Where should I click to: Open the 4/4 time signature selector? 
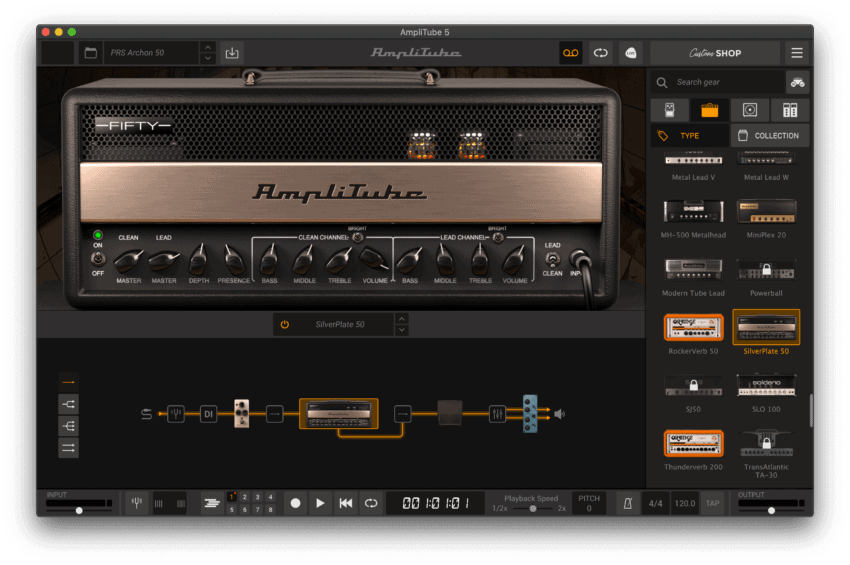coord(655,504)
